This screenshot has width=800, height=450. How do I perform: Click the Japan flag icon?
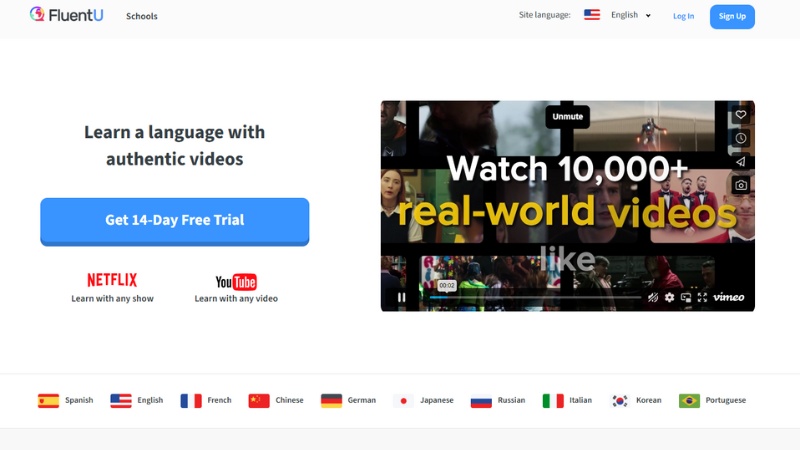[404, 401]
